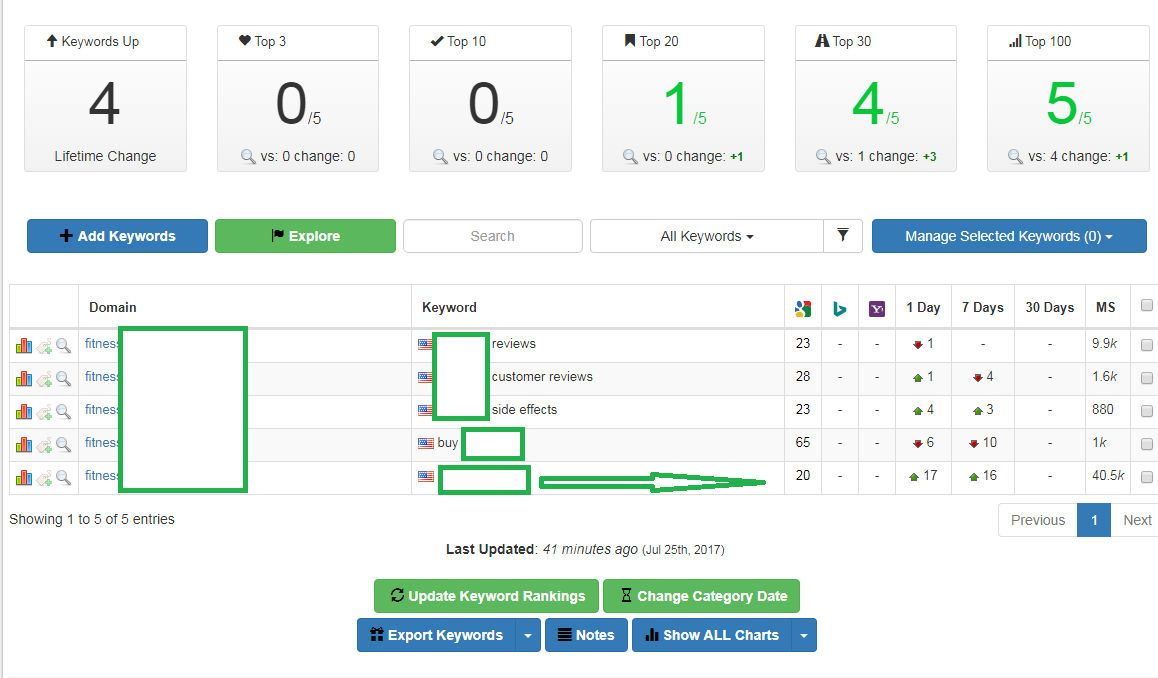Open domain link in 'side effects' row

click(x=101, y=410)
